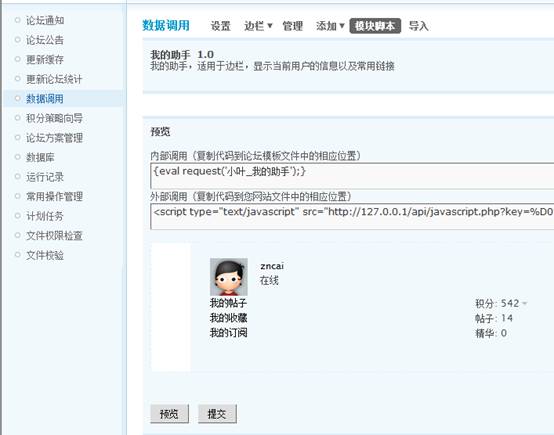This screenshot has width=554, height=435.
Task: Click the znCai user avatar image
Action: pyautogui.click(x=229, y=277)
